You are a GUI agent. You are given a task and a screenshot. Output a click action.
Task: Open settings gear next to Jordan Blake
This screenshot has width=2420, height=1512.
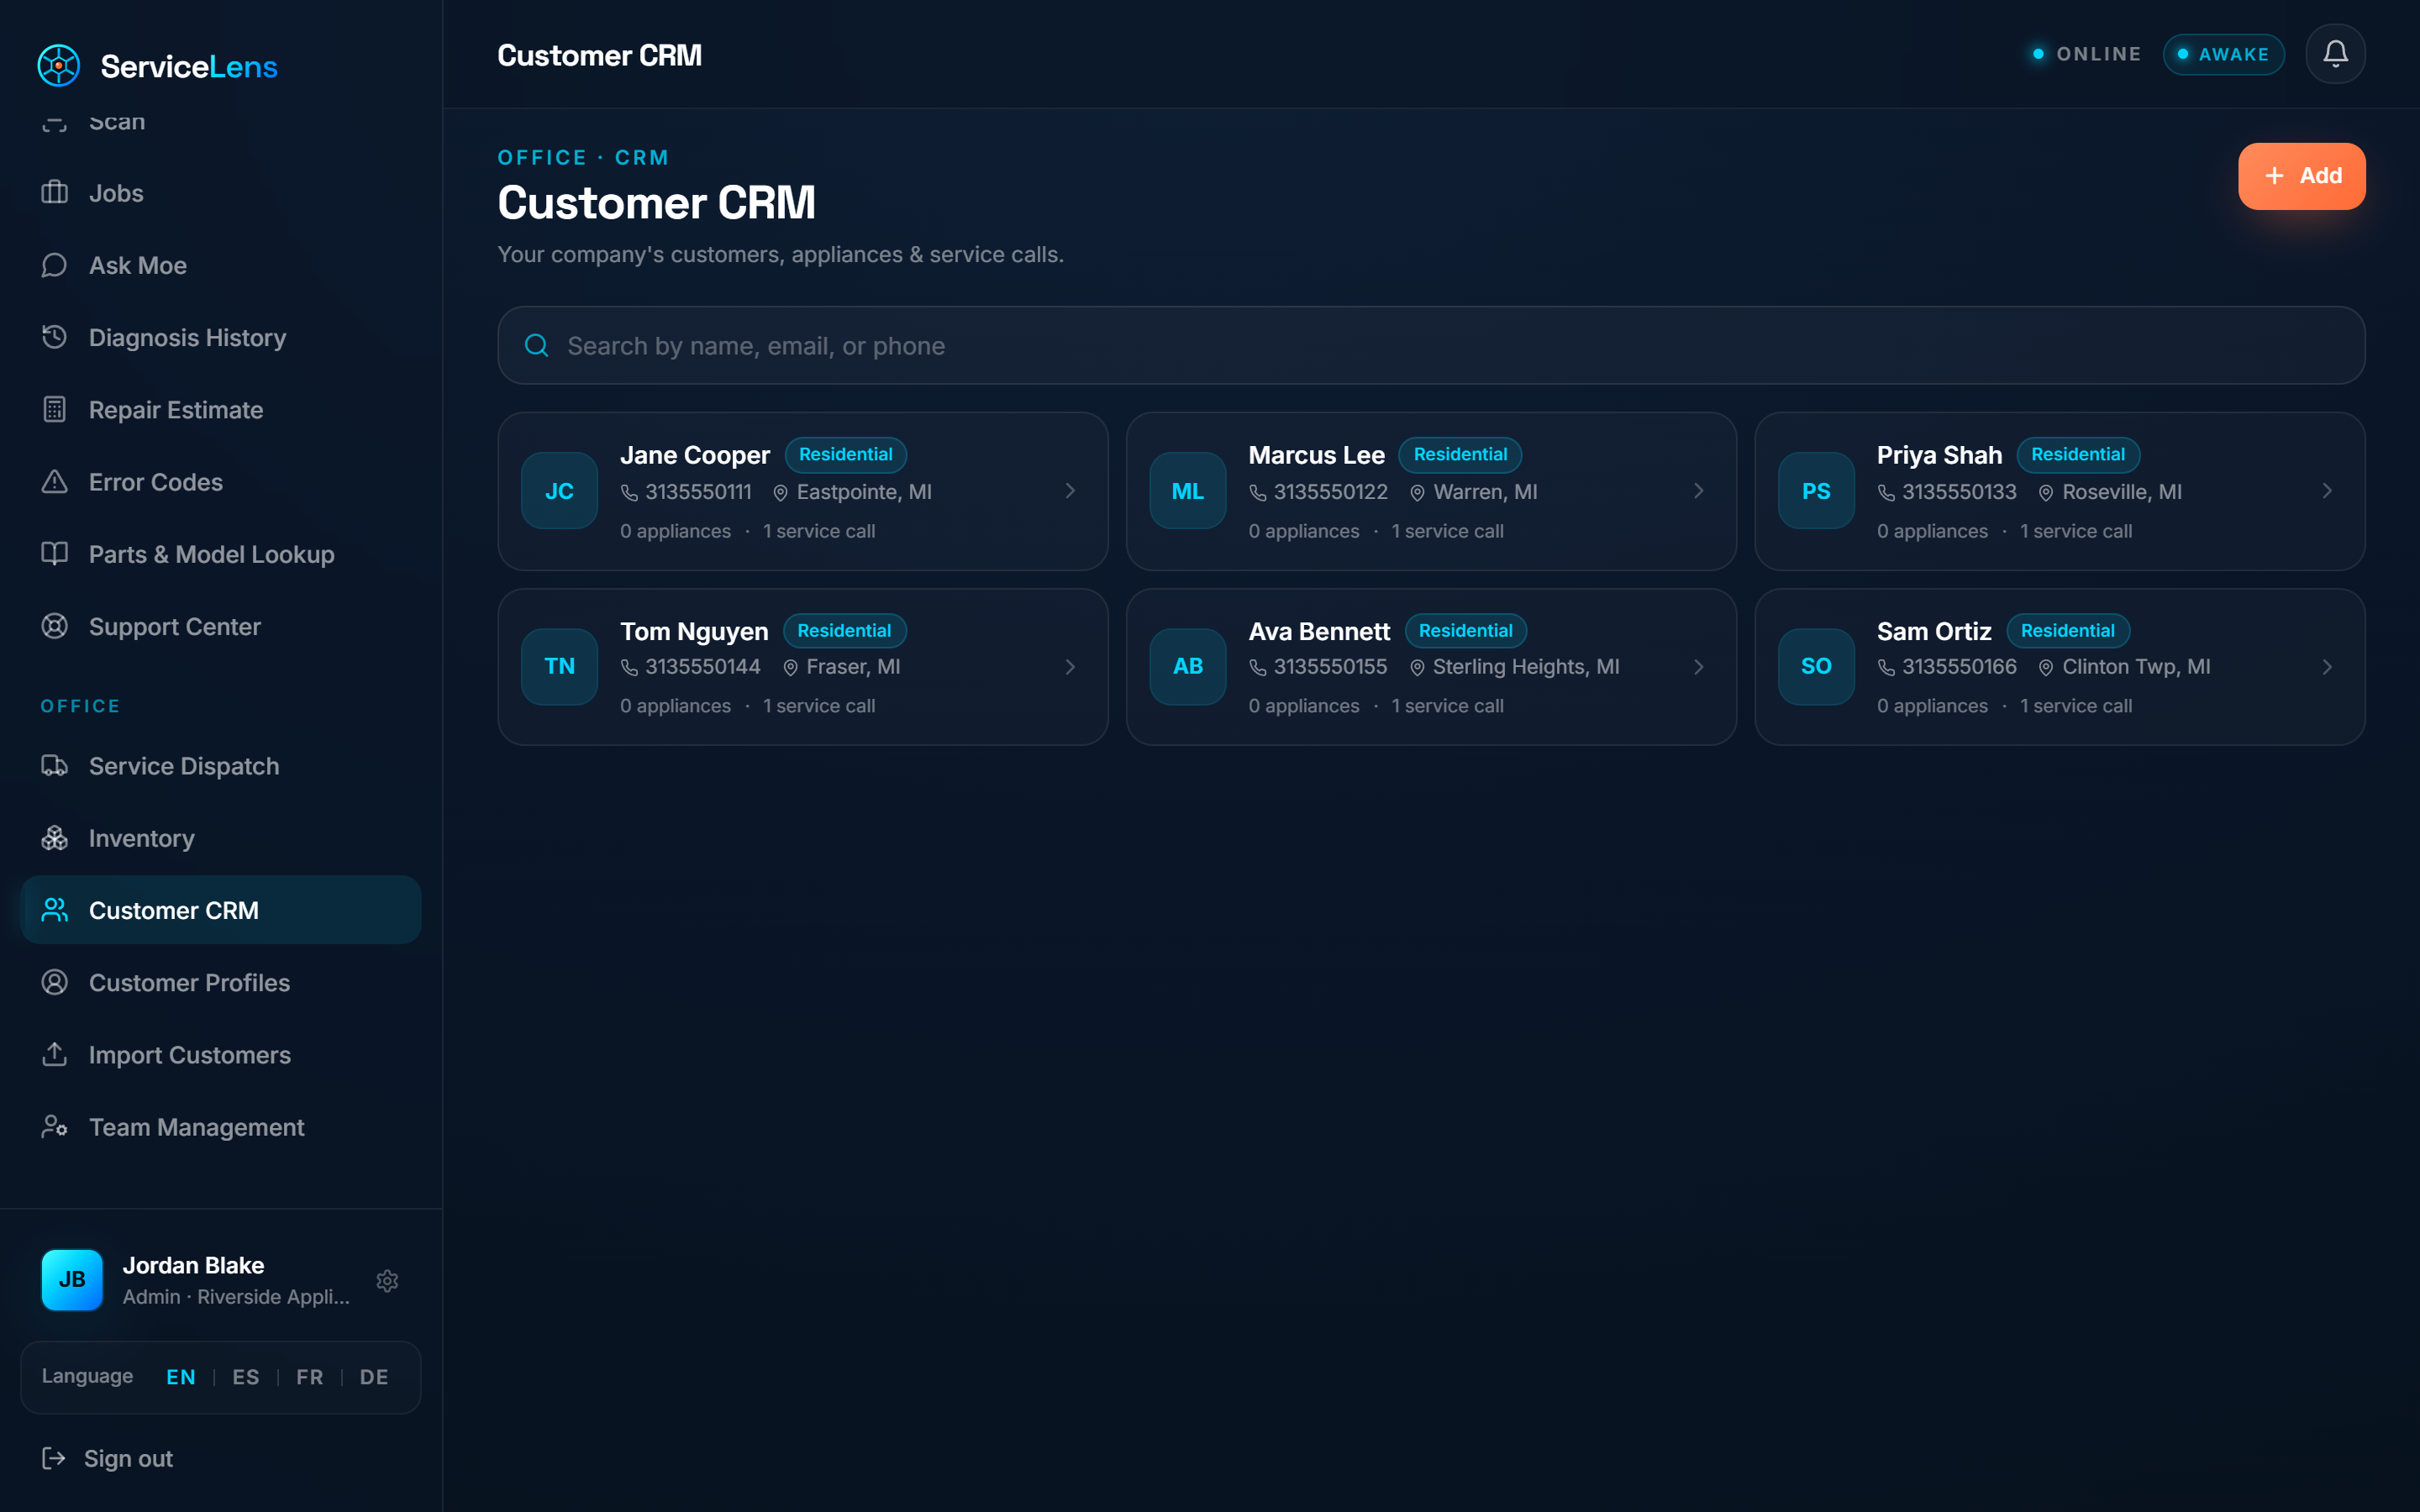pos(388,1281)
